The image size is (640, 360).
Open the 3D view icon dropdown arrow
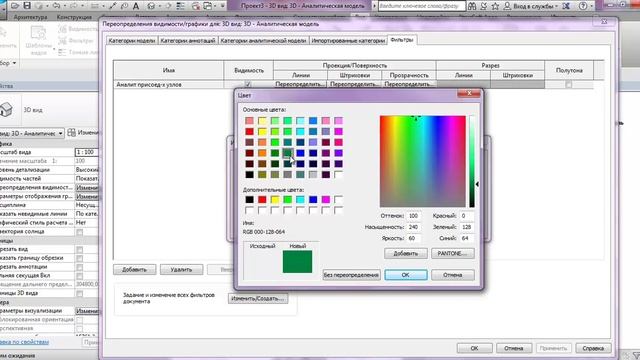coord(160,6)
